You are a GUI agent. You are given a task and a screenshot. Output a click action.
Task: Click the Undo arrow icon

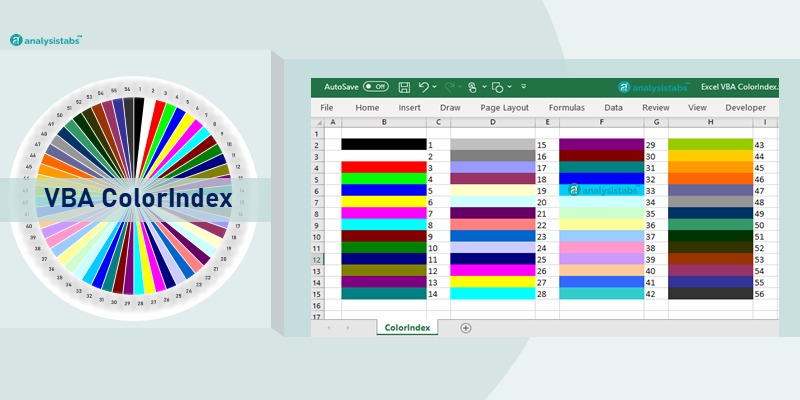click(423, 87)
